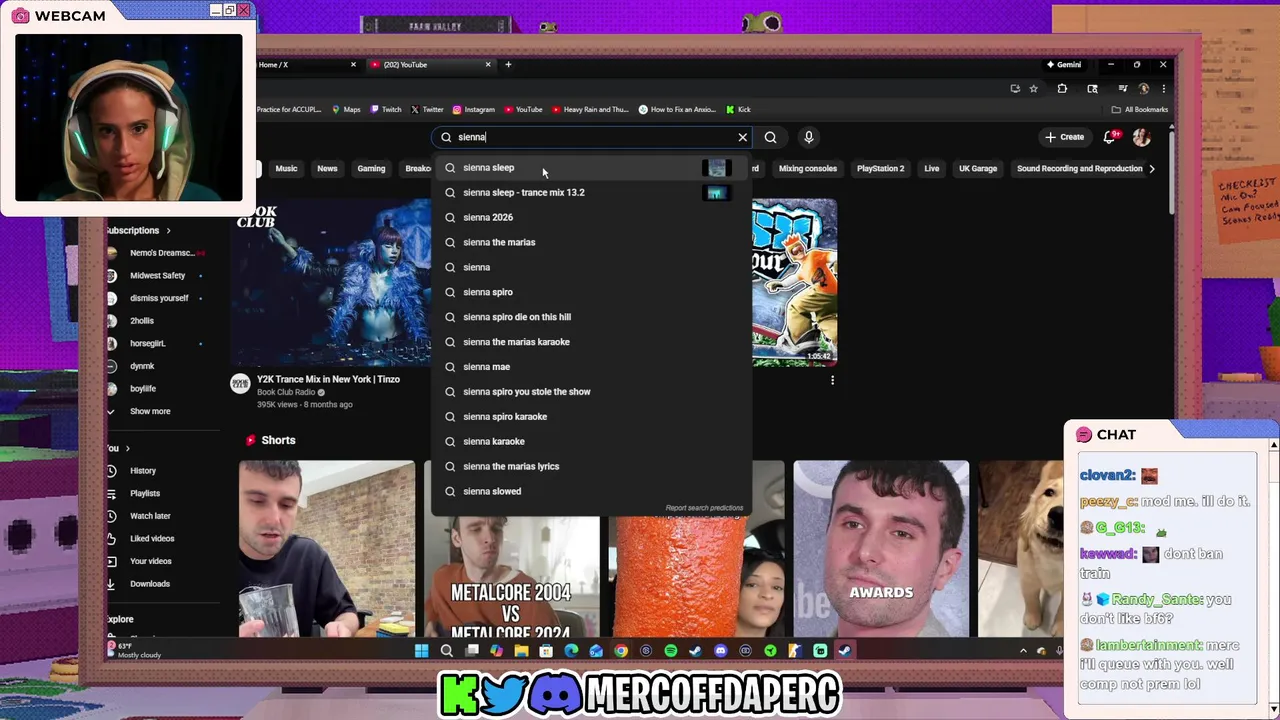This screenshot has width=1280, height=720.
Task: Select the News filter chip
Action: (327, 168)
